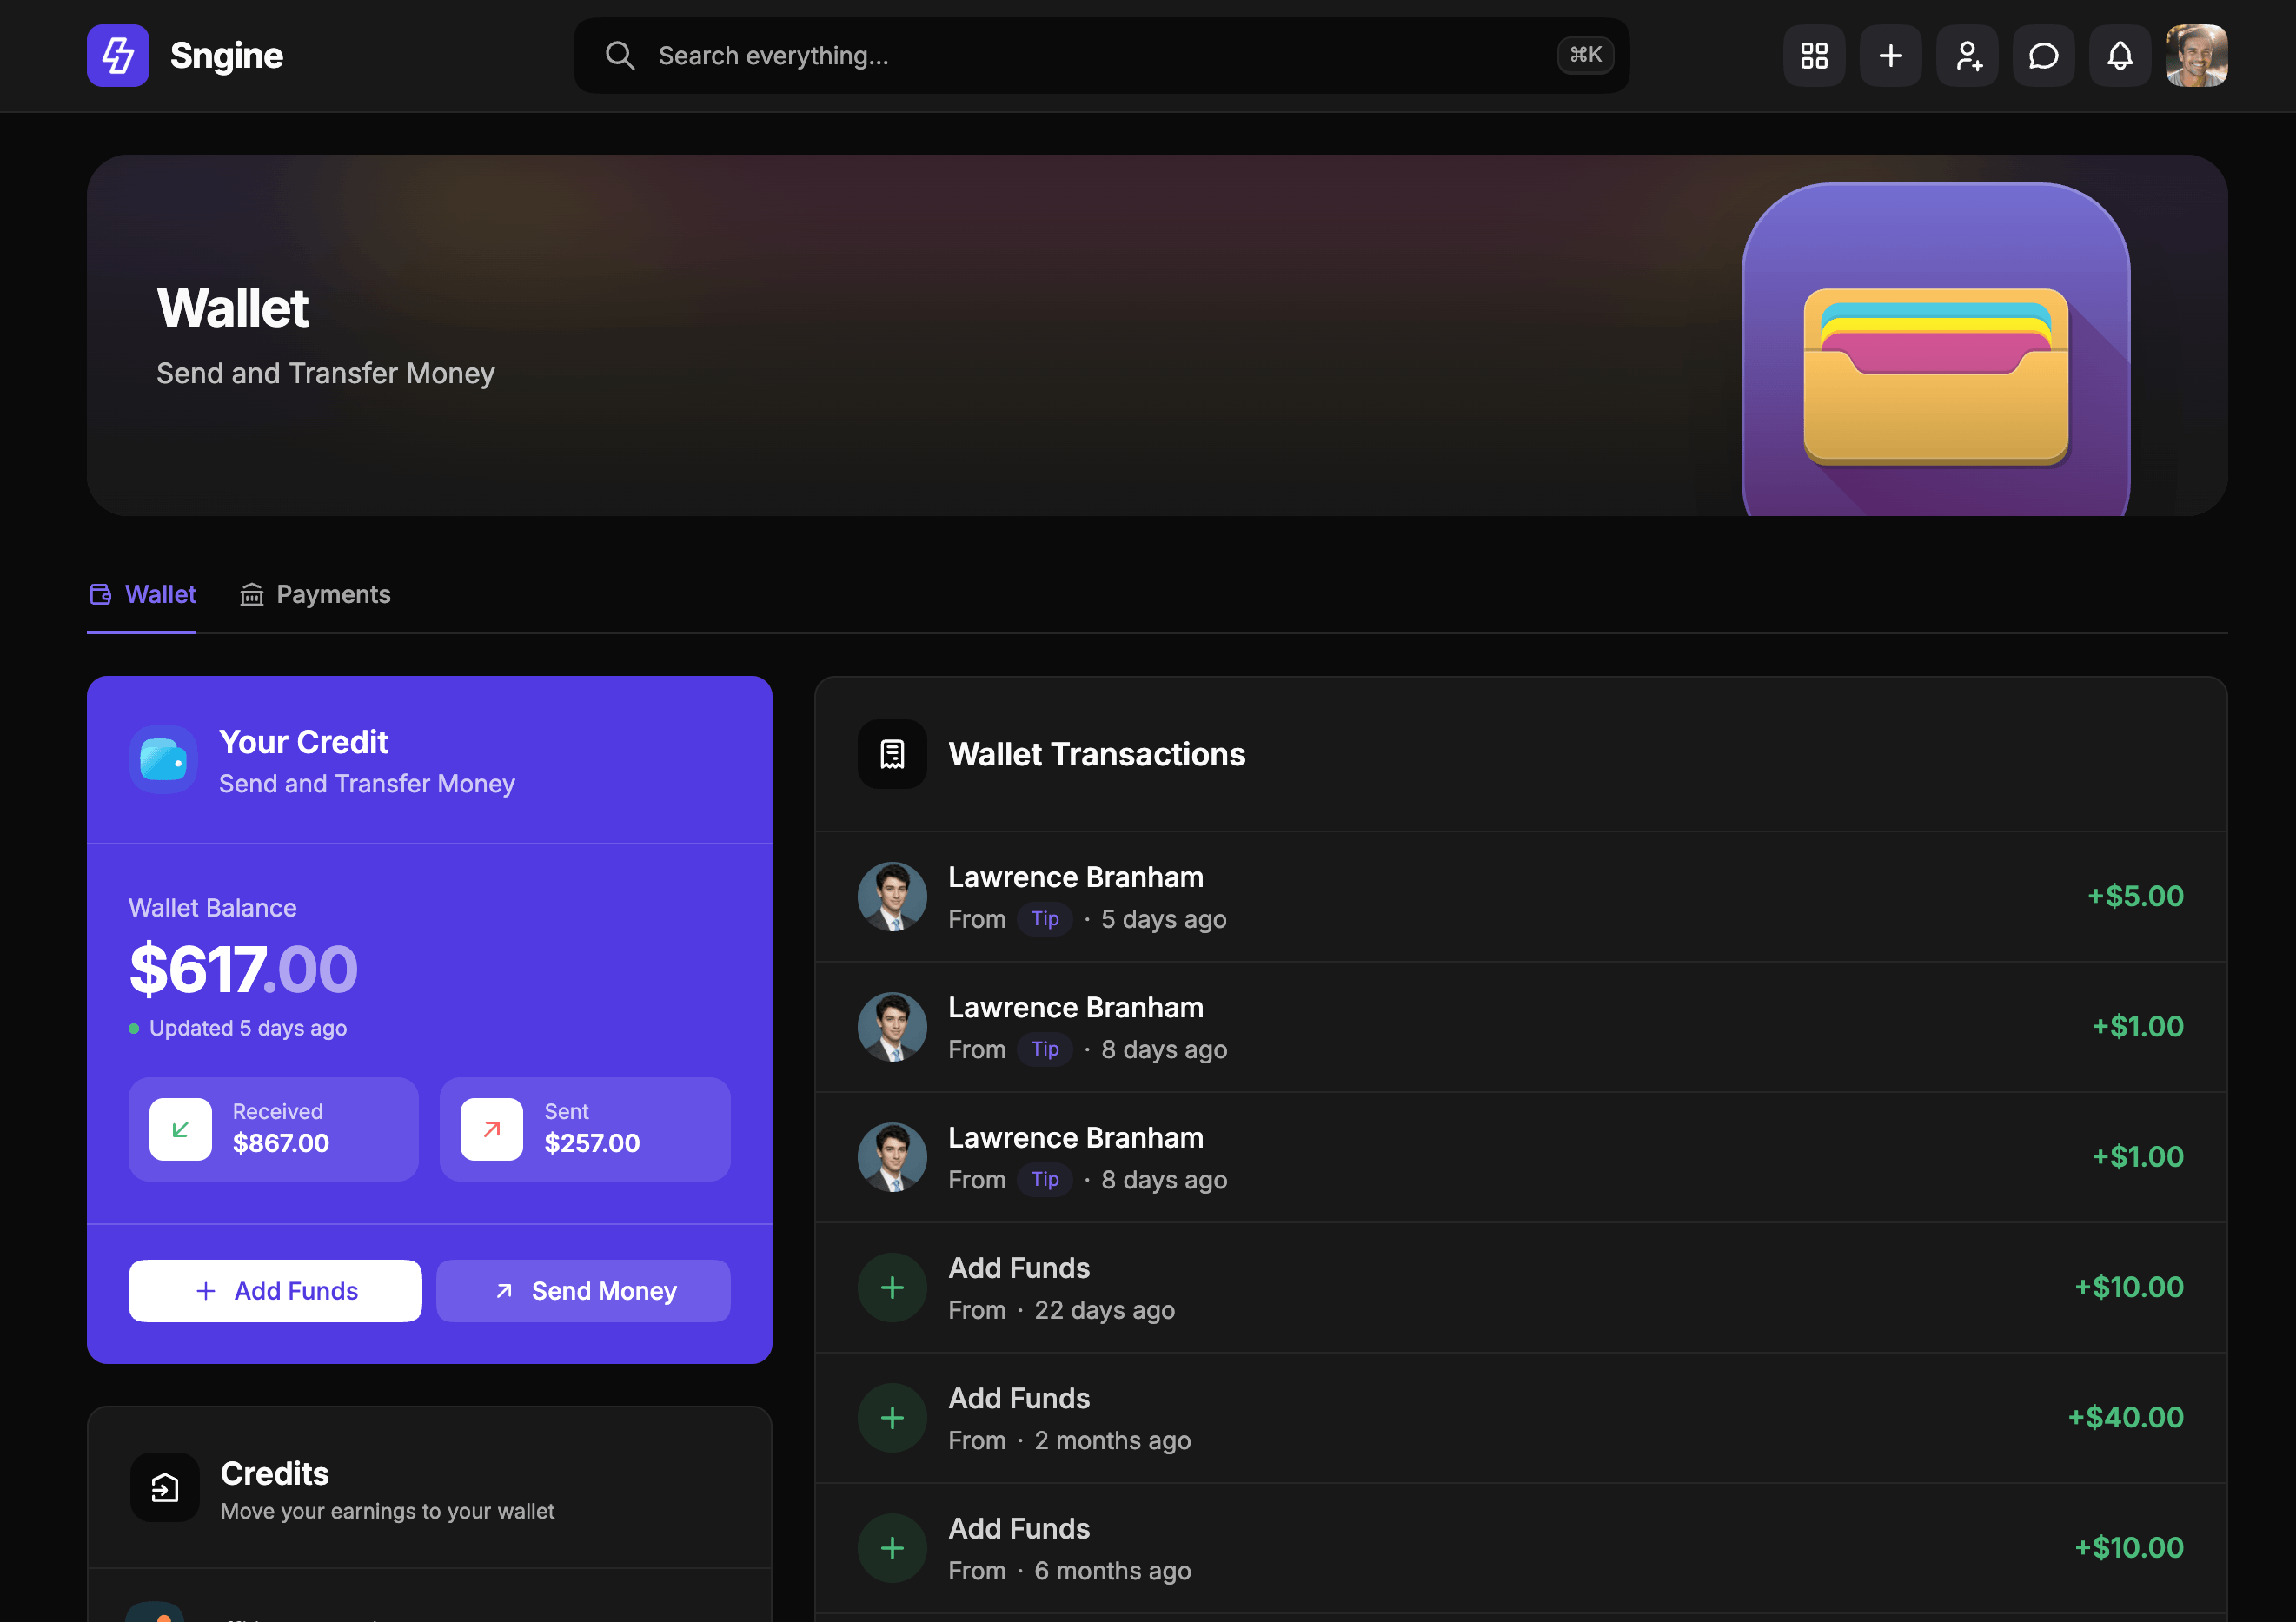Click the Sngine lightning logo icon

pos(118,56)
